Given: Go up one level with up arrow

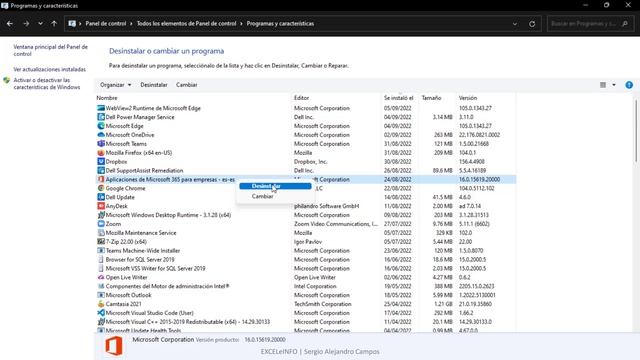Looking at the screenshot, I should click(54, 24).
